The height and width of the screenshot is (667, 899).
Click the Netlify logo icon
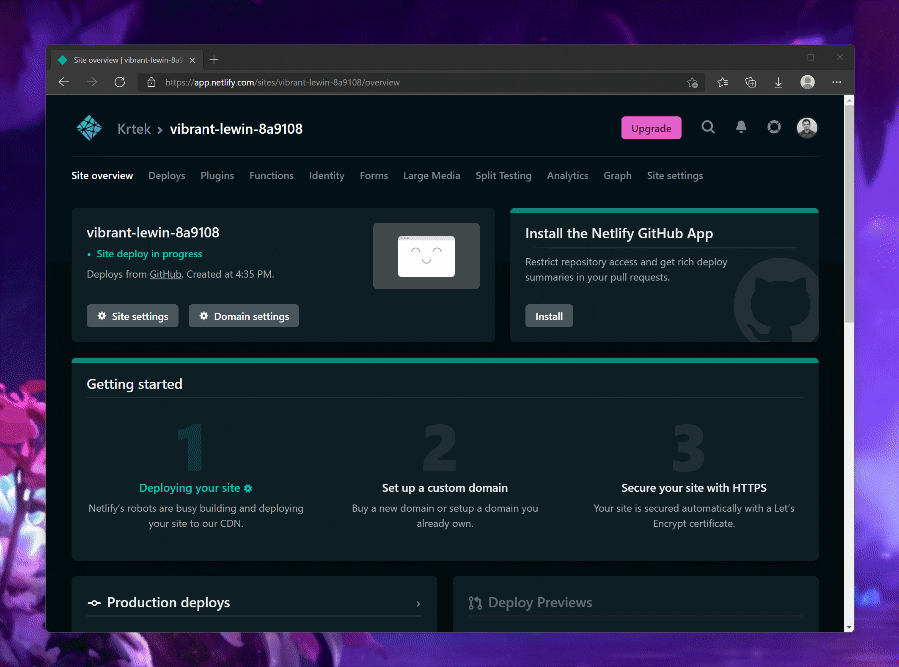coord(89,128)
